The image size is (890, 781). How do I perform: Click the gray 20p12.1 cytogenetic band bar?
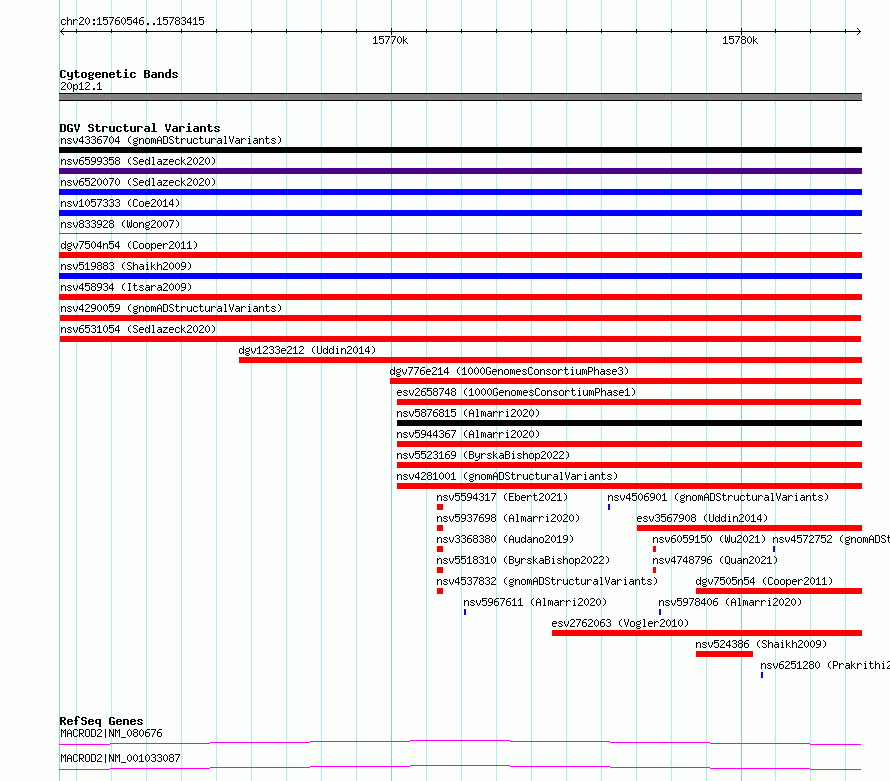click(460, 97)
